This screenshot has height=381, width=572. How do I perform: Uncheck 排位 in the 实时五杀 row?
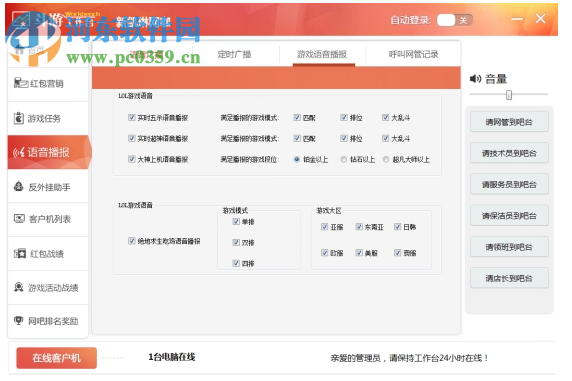344,118
